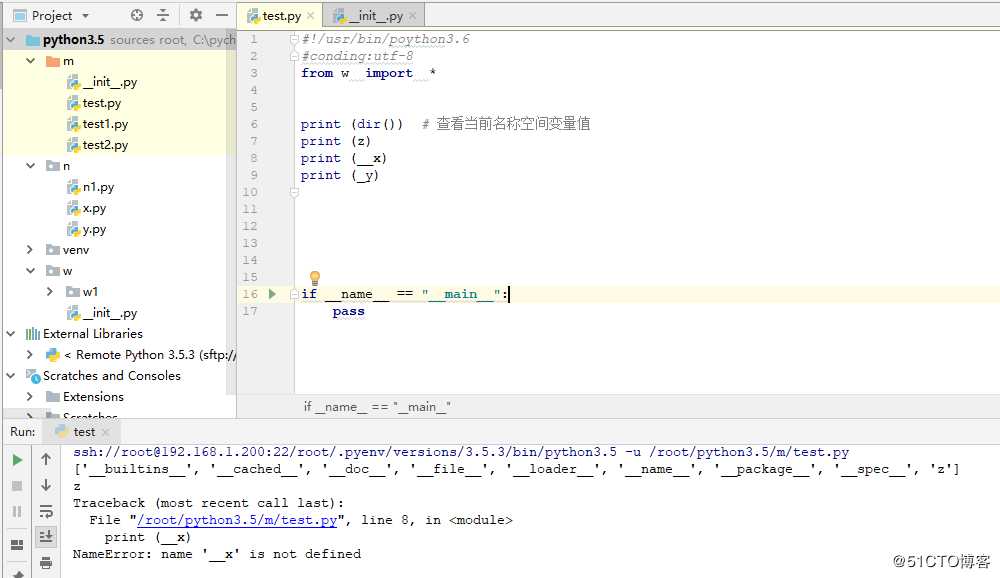Click the pin tab icon in run panel

[x=17, y=574]
